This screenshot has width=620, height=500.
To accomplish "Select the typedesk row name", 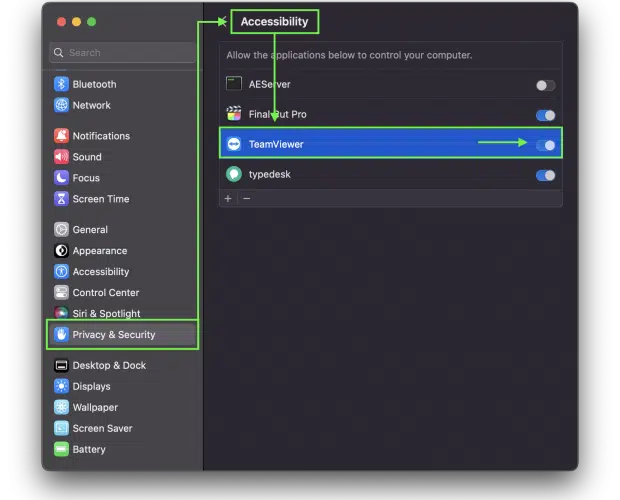I will click(x=269, y=174).
